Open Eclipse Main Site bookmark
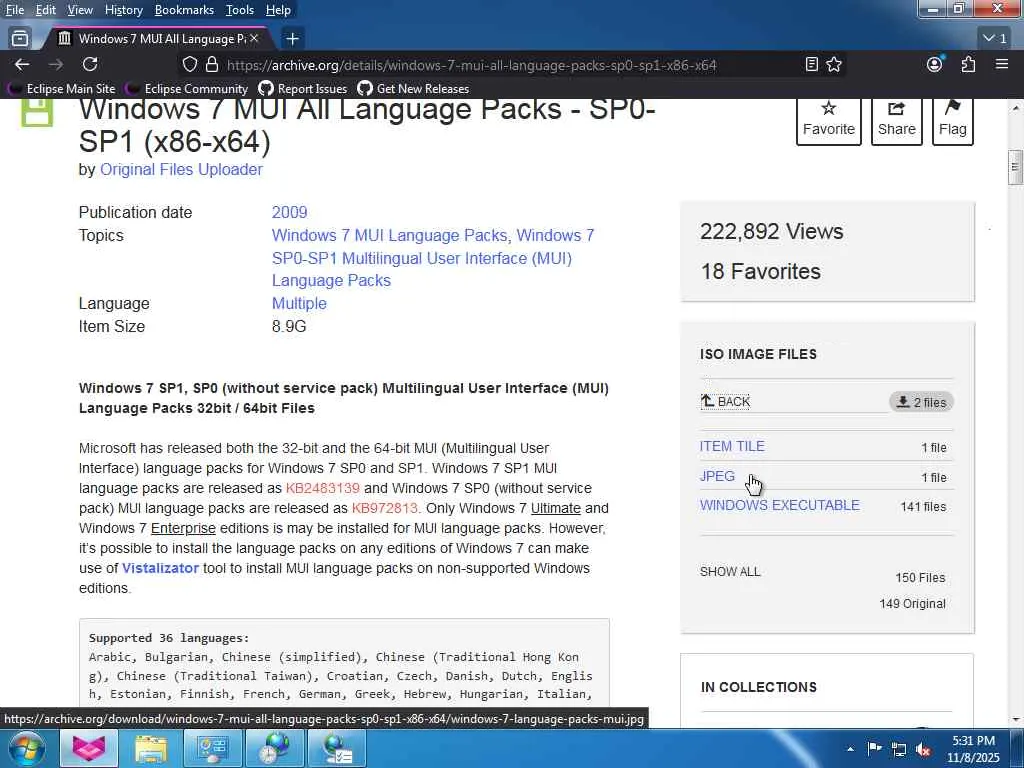 coord(61,88)
